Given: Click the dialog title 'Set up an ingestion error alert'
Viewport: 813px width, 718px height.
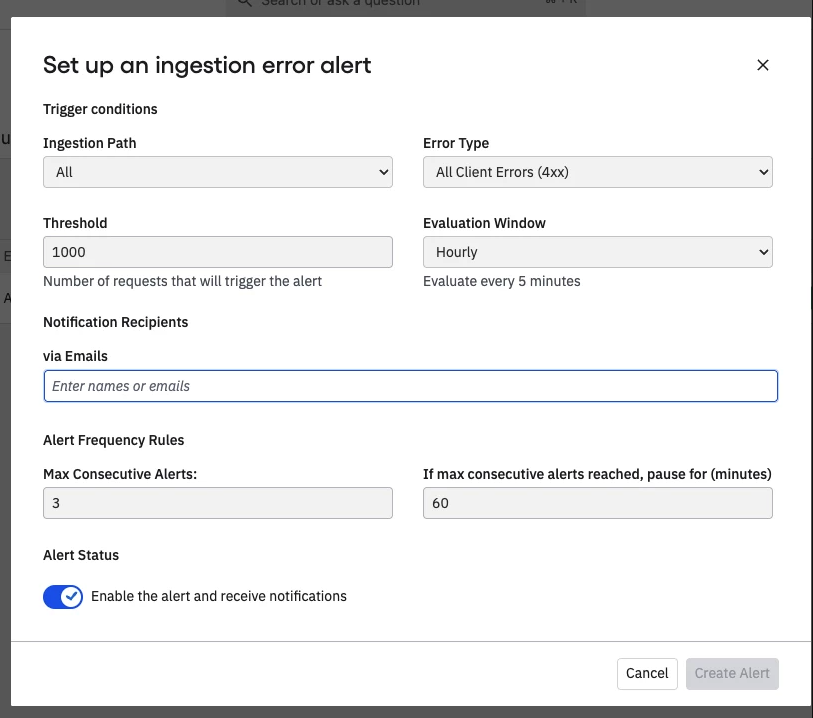Looking at the screenshot, I should 207,66.
